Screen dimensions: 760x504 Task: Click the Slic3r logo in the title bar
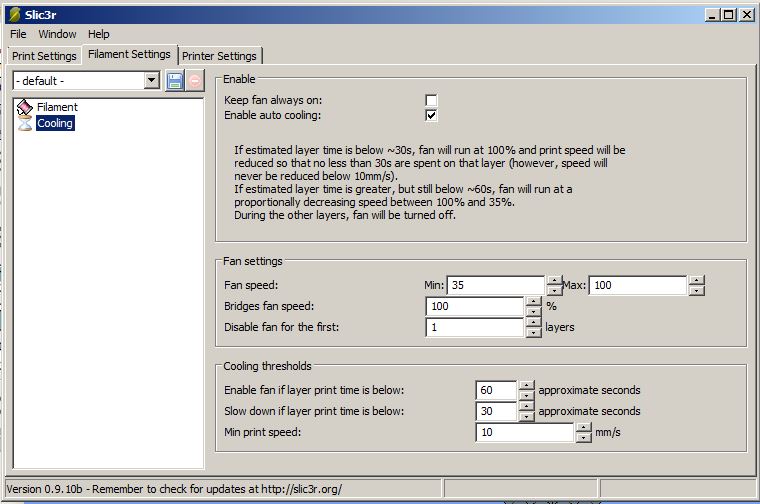tap(15, 15)
